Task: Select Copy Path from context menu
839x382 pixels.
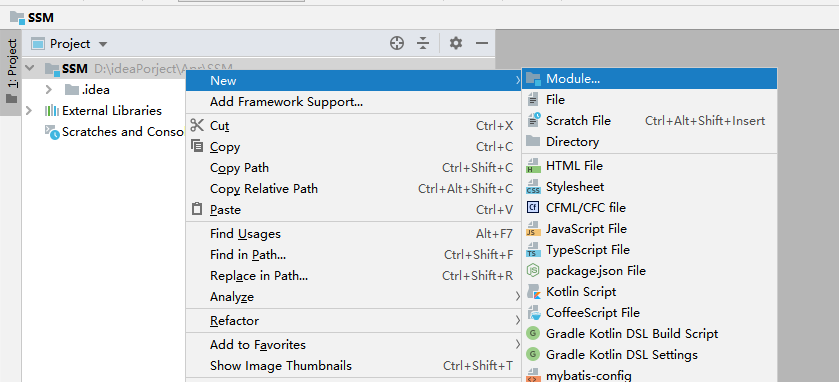Action: point(354,167)
